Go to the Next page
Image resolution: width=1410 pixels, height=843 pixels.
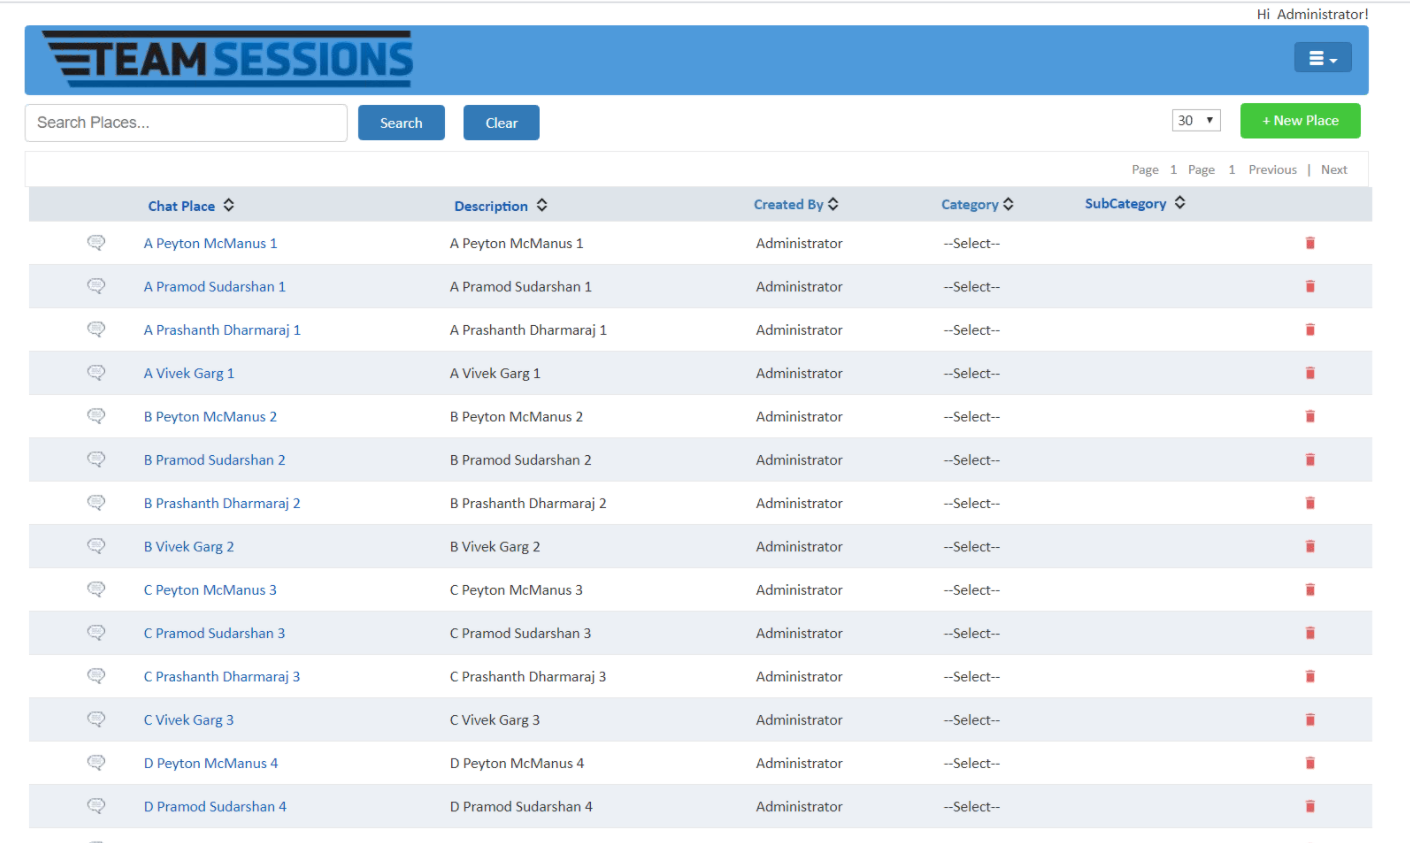pyautogui.click(x=1334, y=170)
